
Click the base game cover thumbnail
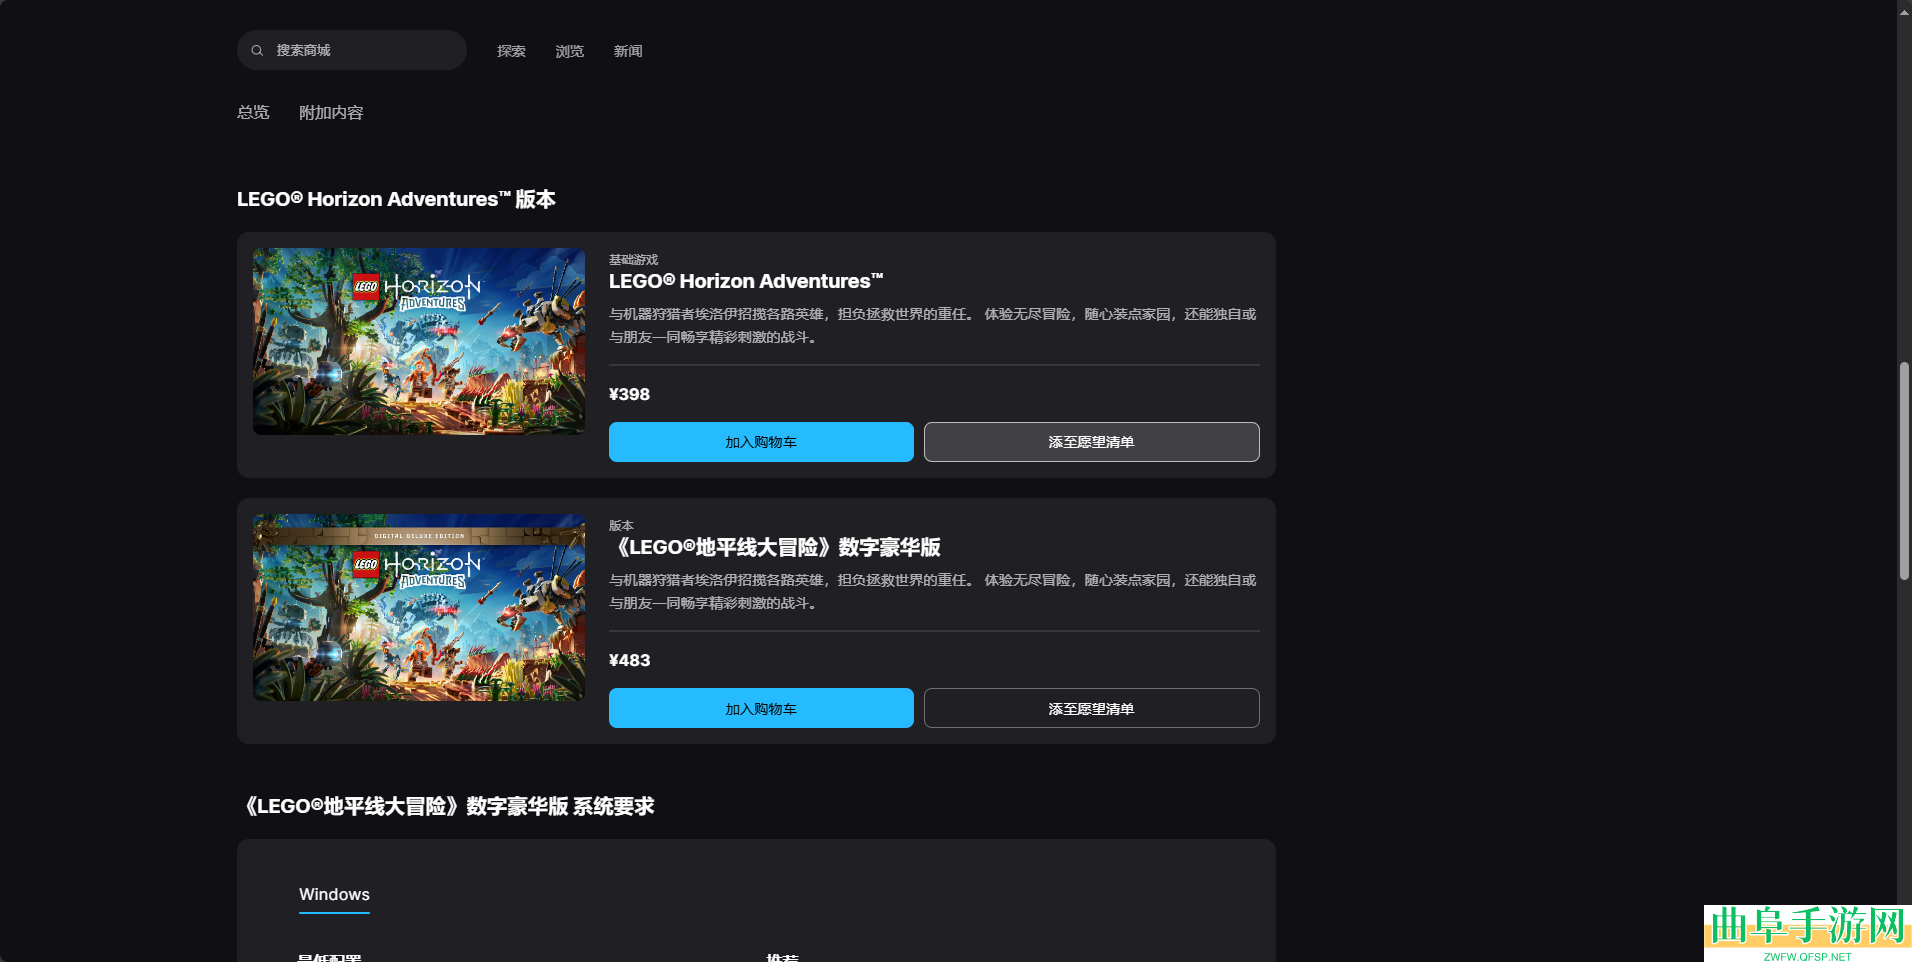(x=418, y=341)
